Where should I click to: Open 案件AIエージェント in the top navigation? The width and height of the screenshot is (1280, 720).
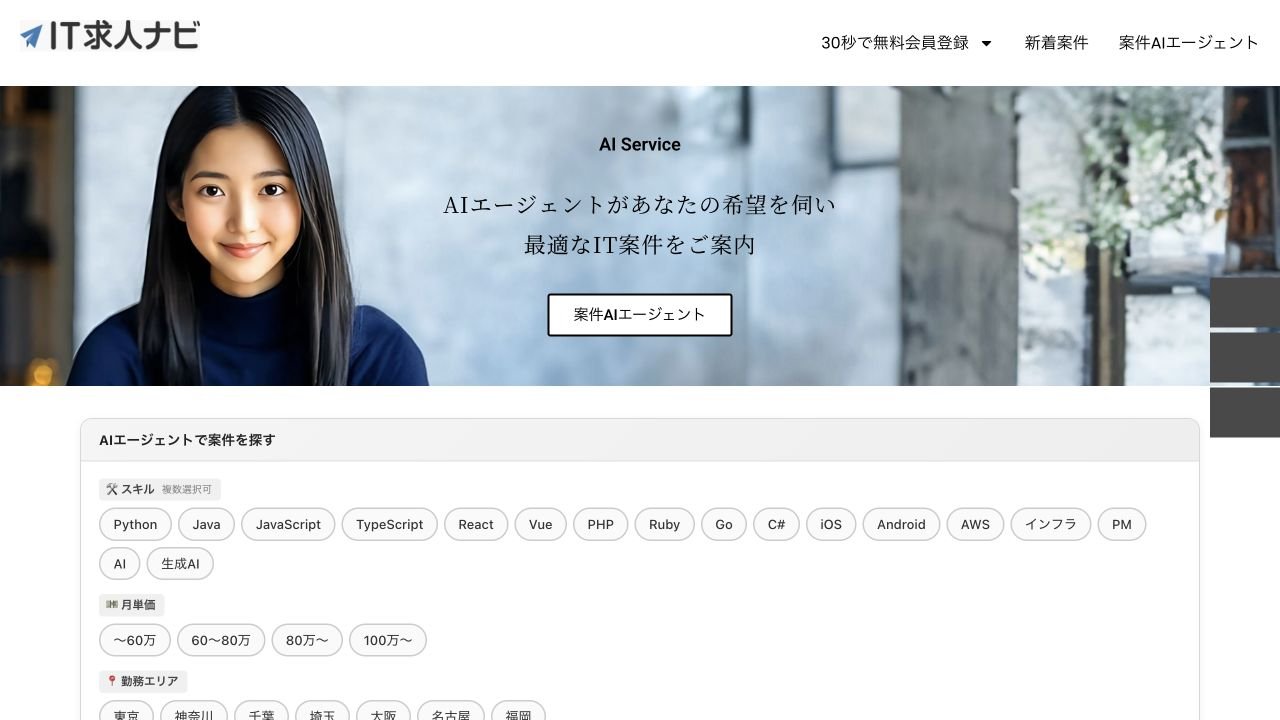[x=1188, y=43]
